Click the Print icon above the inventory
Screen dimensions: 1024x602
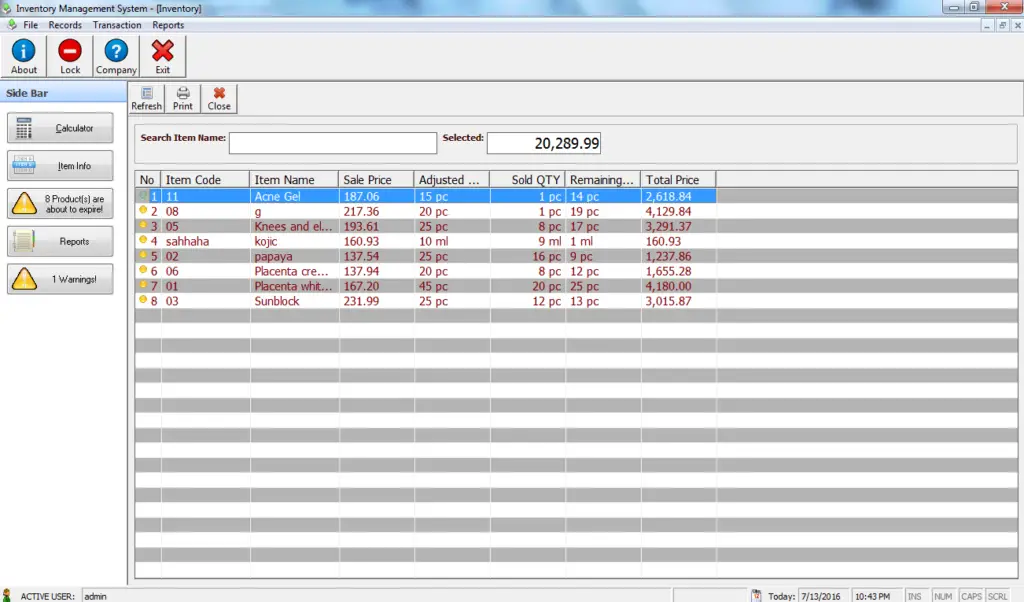click(x=182, y=97)
